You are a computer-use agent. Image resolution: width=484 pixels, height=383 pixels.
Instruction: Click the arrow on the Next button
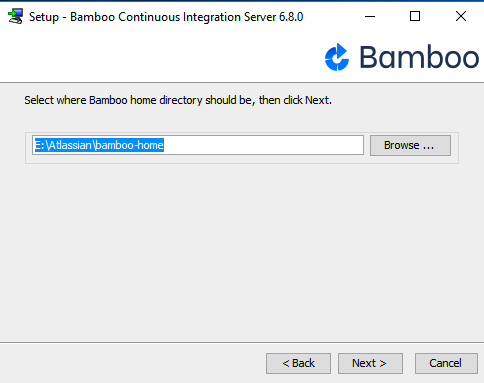click(383, 363)
